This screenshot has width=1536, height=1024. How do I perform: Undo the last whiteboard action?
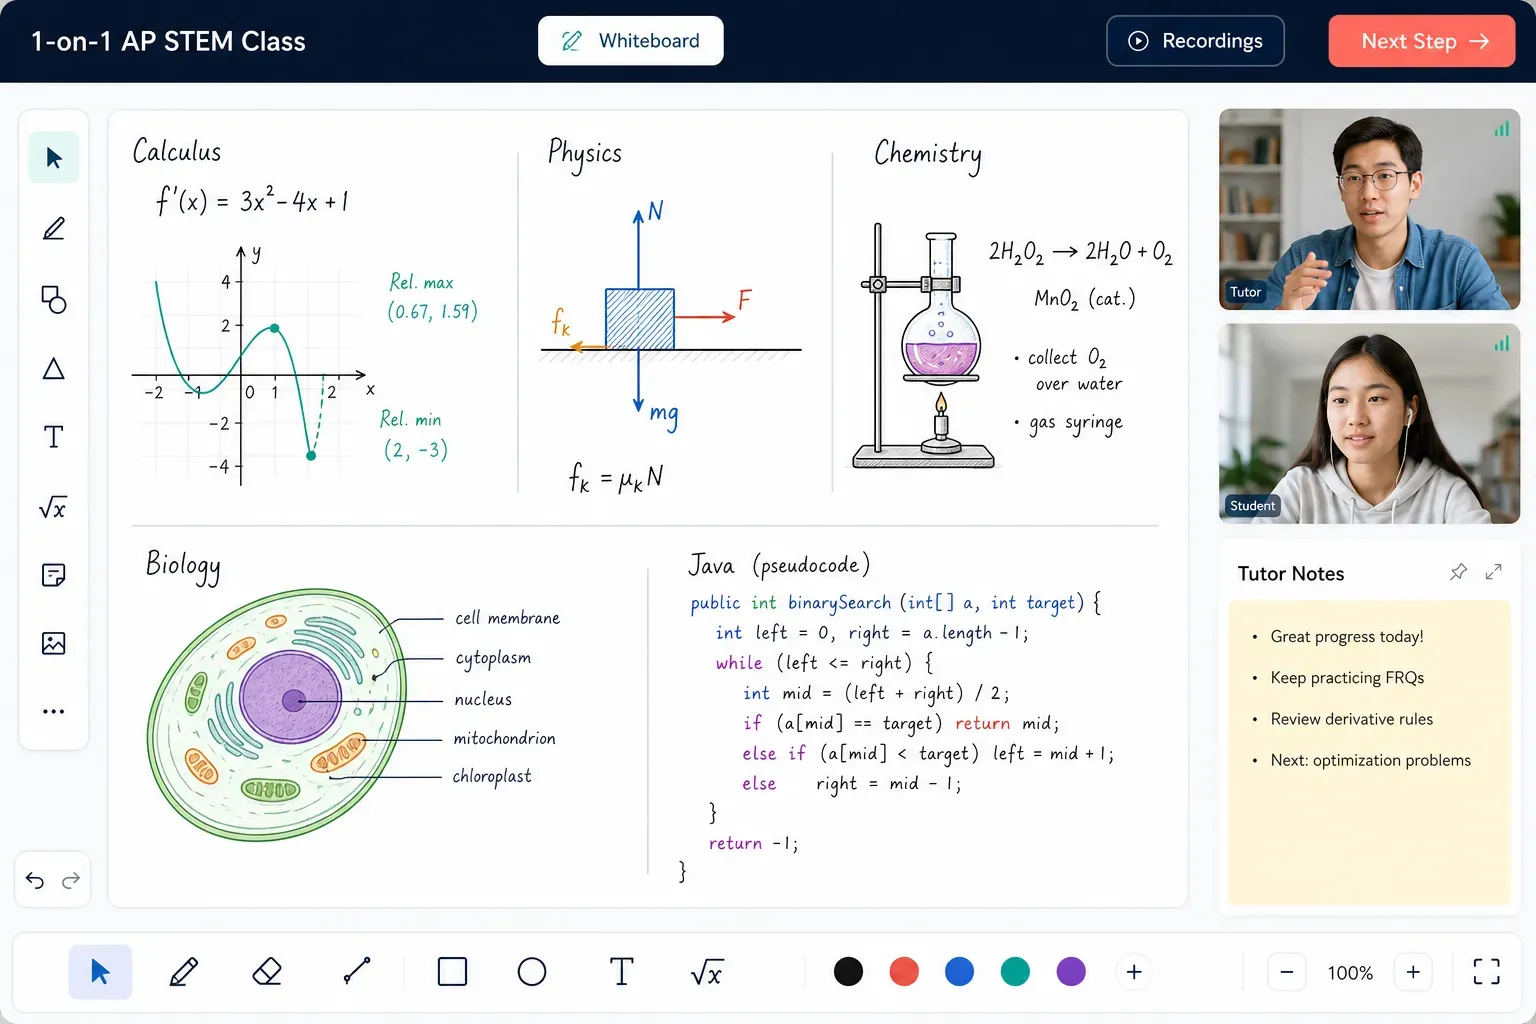tap(35, 880)
